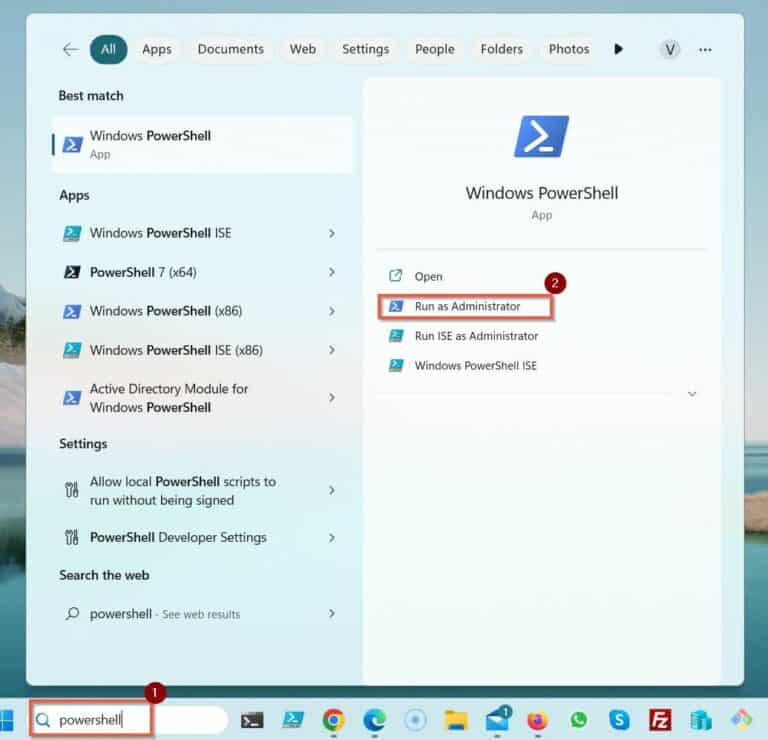This screenshot has width=768, height=740.
Task: Expand Active Directory Module result chevron
Action: (332, 398)
